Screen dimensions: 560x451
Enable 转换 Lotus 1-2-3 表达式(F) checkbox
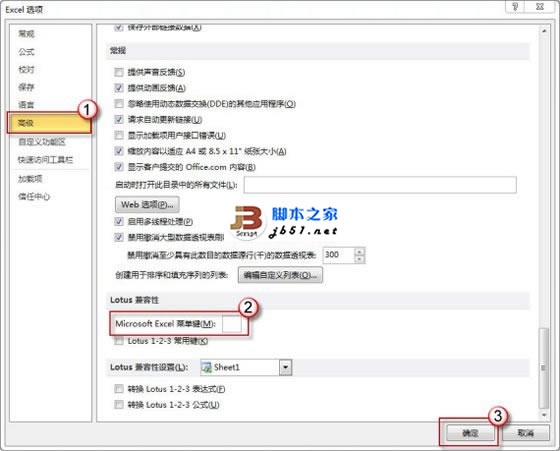click(x=119, y=389)
